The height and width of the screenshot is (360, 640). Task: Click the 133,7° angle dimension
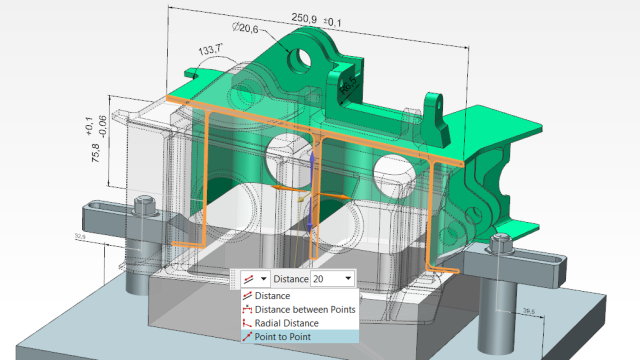pos(211,50)
